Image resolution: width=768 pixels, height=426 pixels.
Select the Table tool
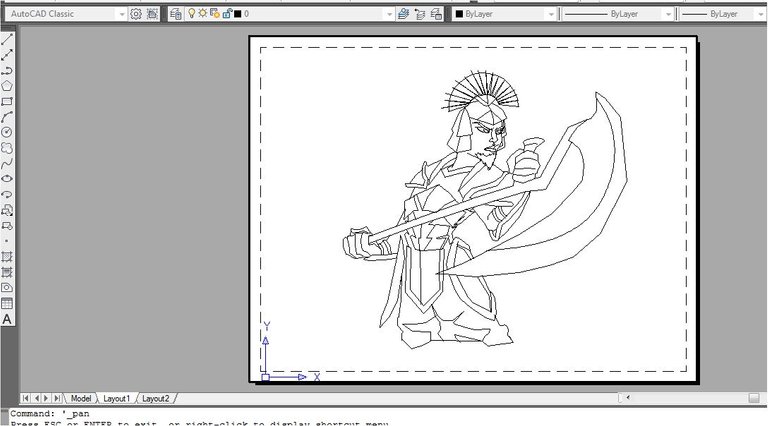(7, 303)
